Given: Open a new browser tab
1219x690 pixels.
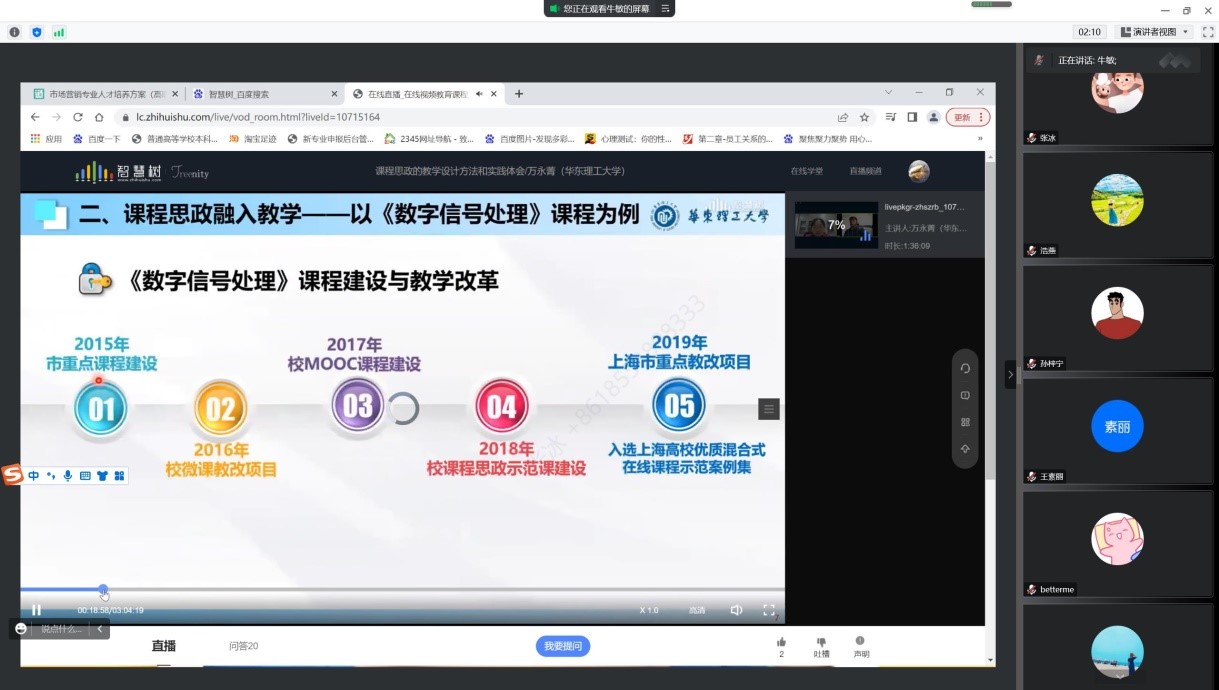Looking at the screenshot, I should point(519,94).
